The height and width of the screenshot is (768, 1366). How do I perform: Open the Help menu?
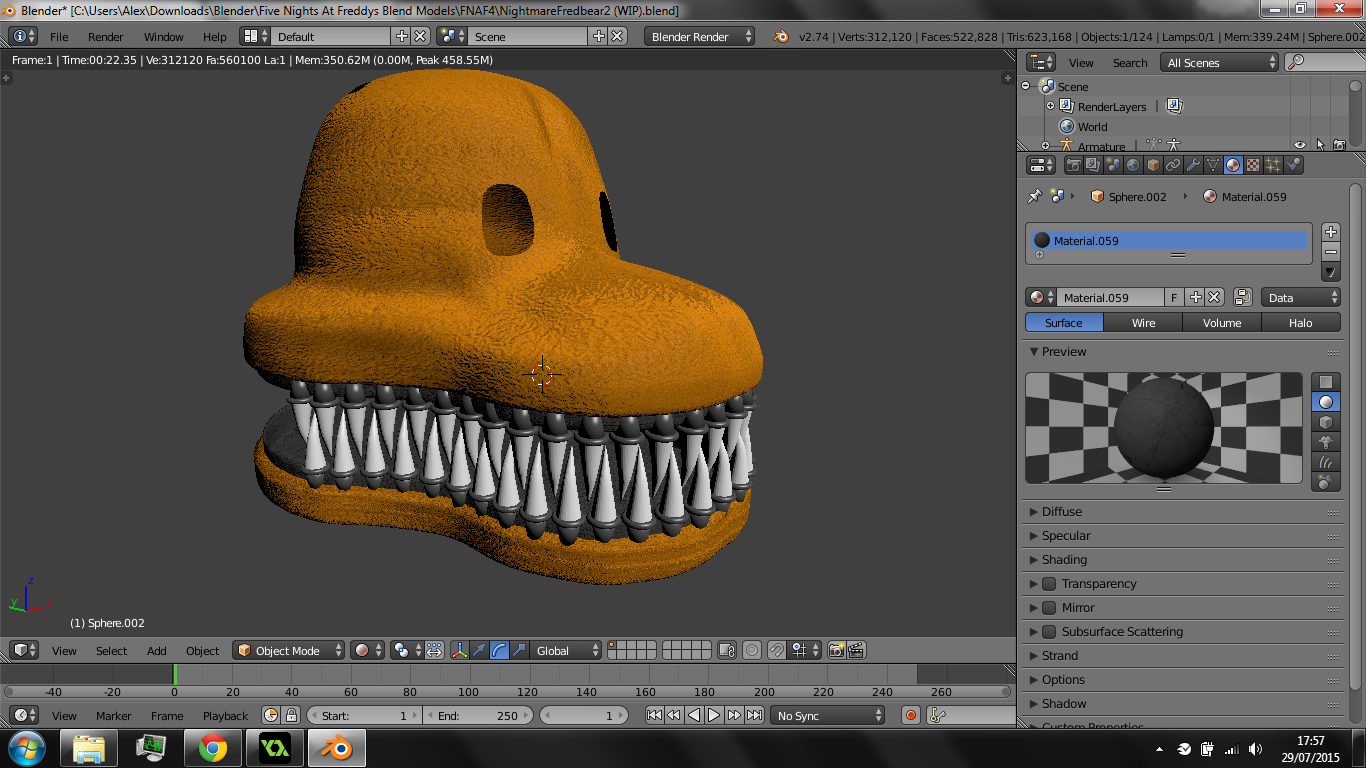point(215,36)
